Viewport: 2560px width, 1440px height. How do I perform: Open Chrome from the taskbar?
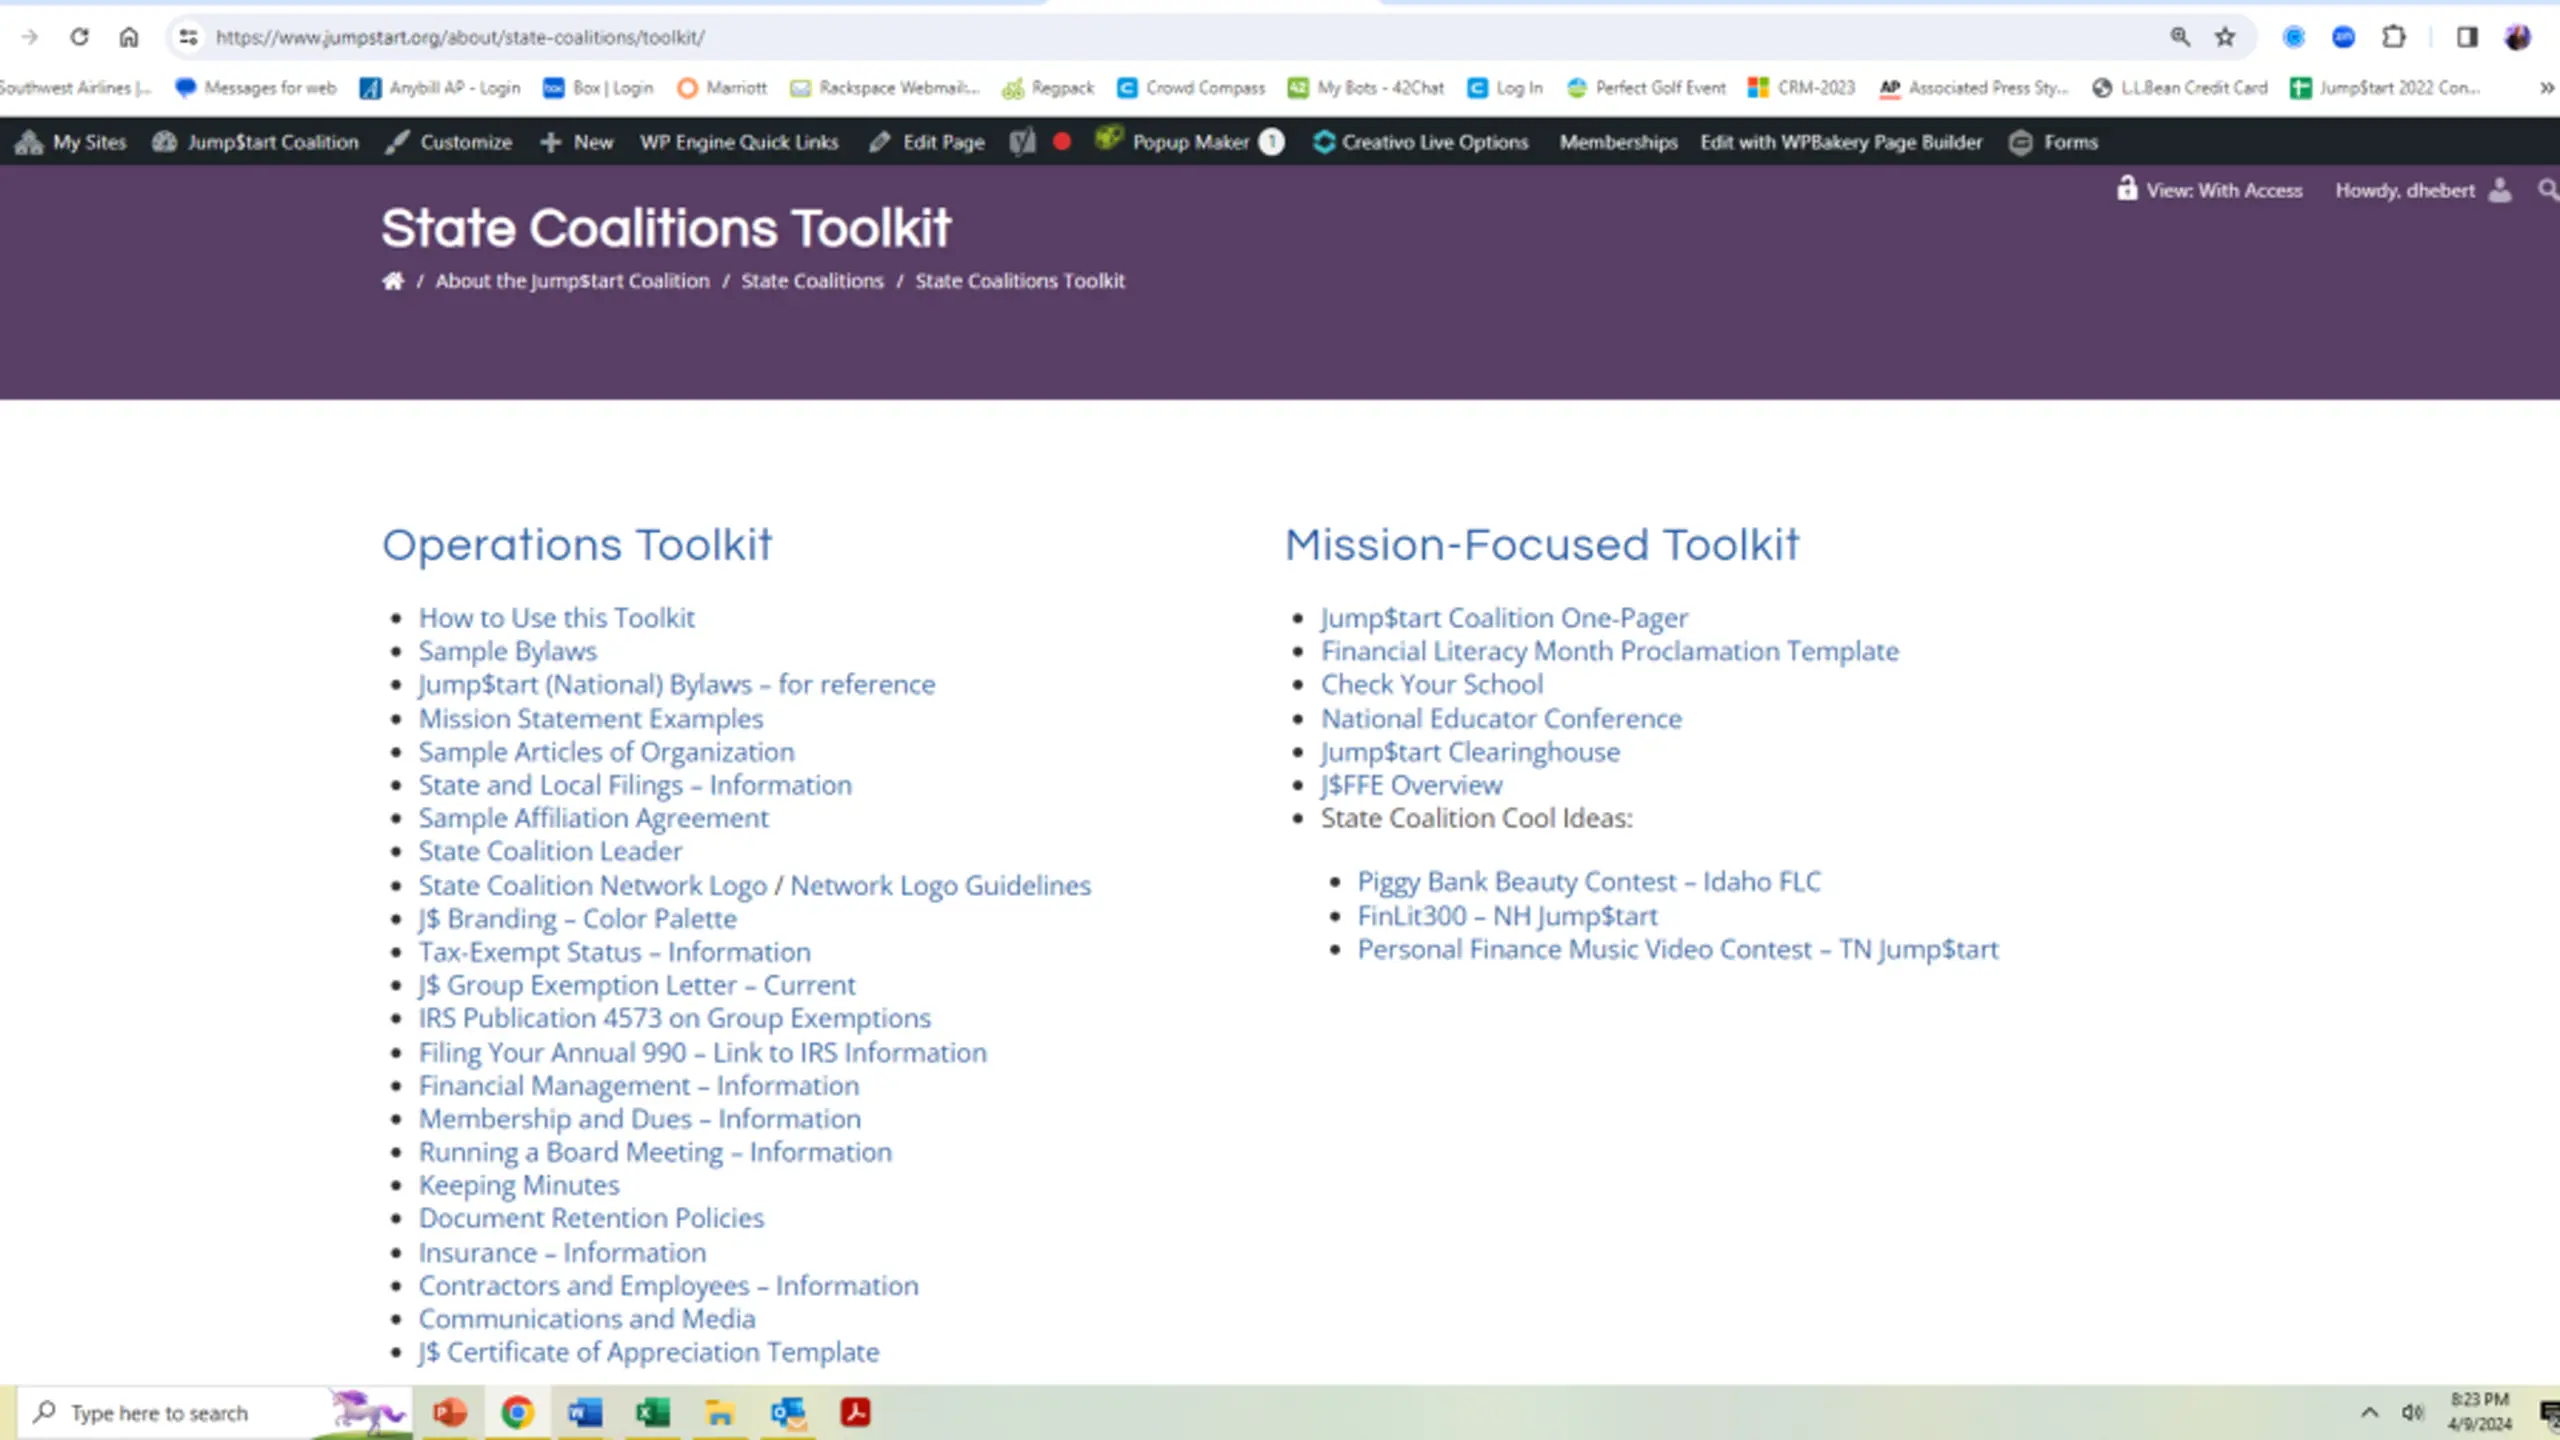[517, 1412]
